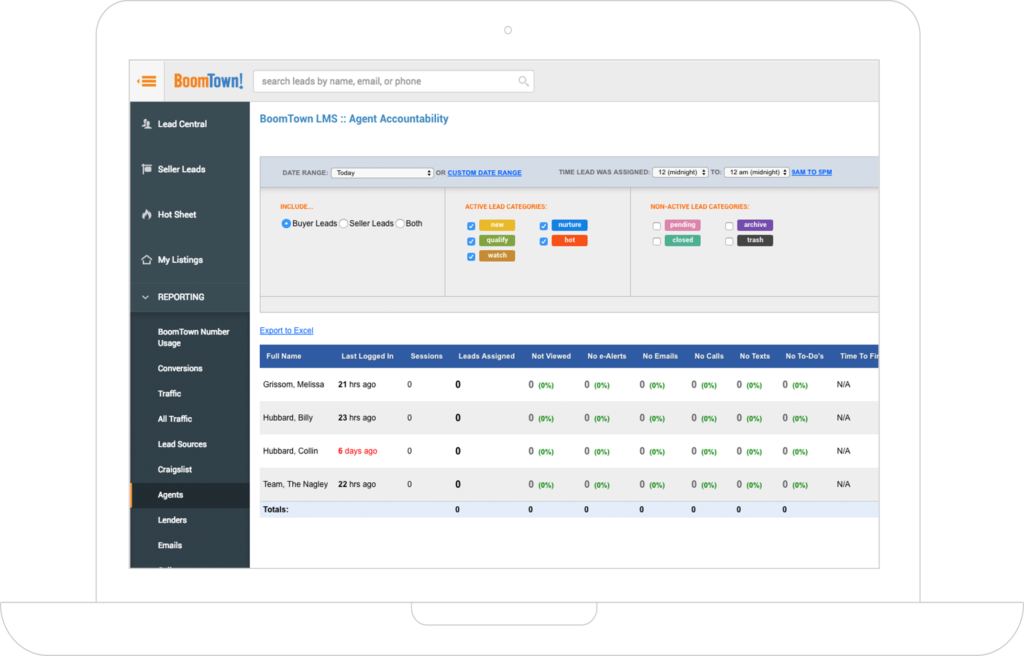Collapse the REPORTING section chevron

(x=145, y=297)
